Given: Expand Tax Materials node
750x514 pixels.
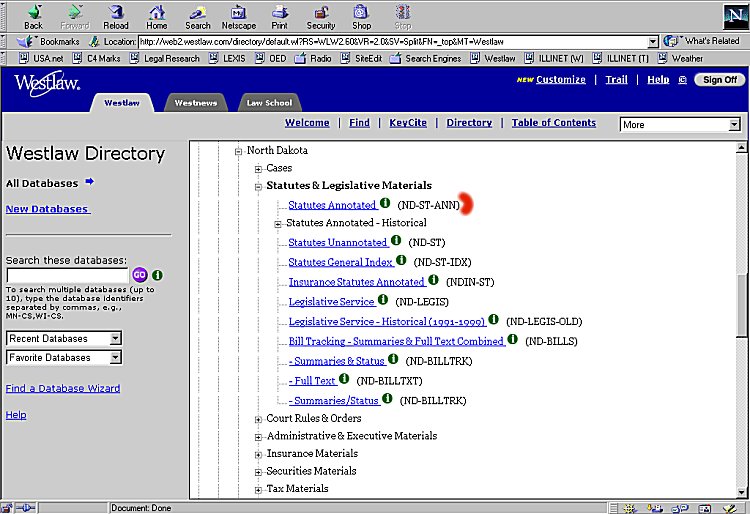Looking at the screenshot, I should pos(258,490).
